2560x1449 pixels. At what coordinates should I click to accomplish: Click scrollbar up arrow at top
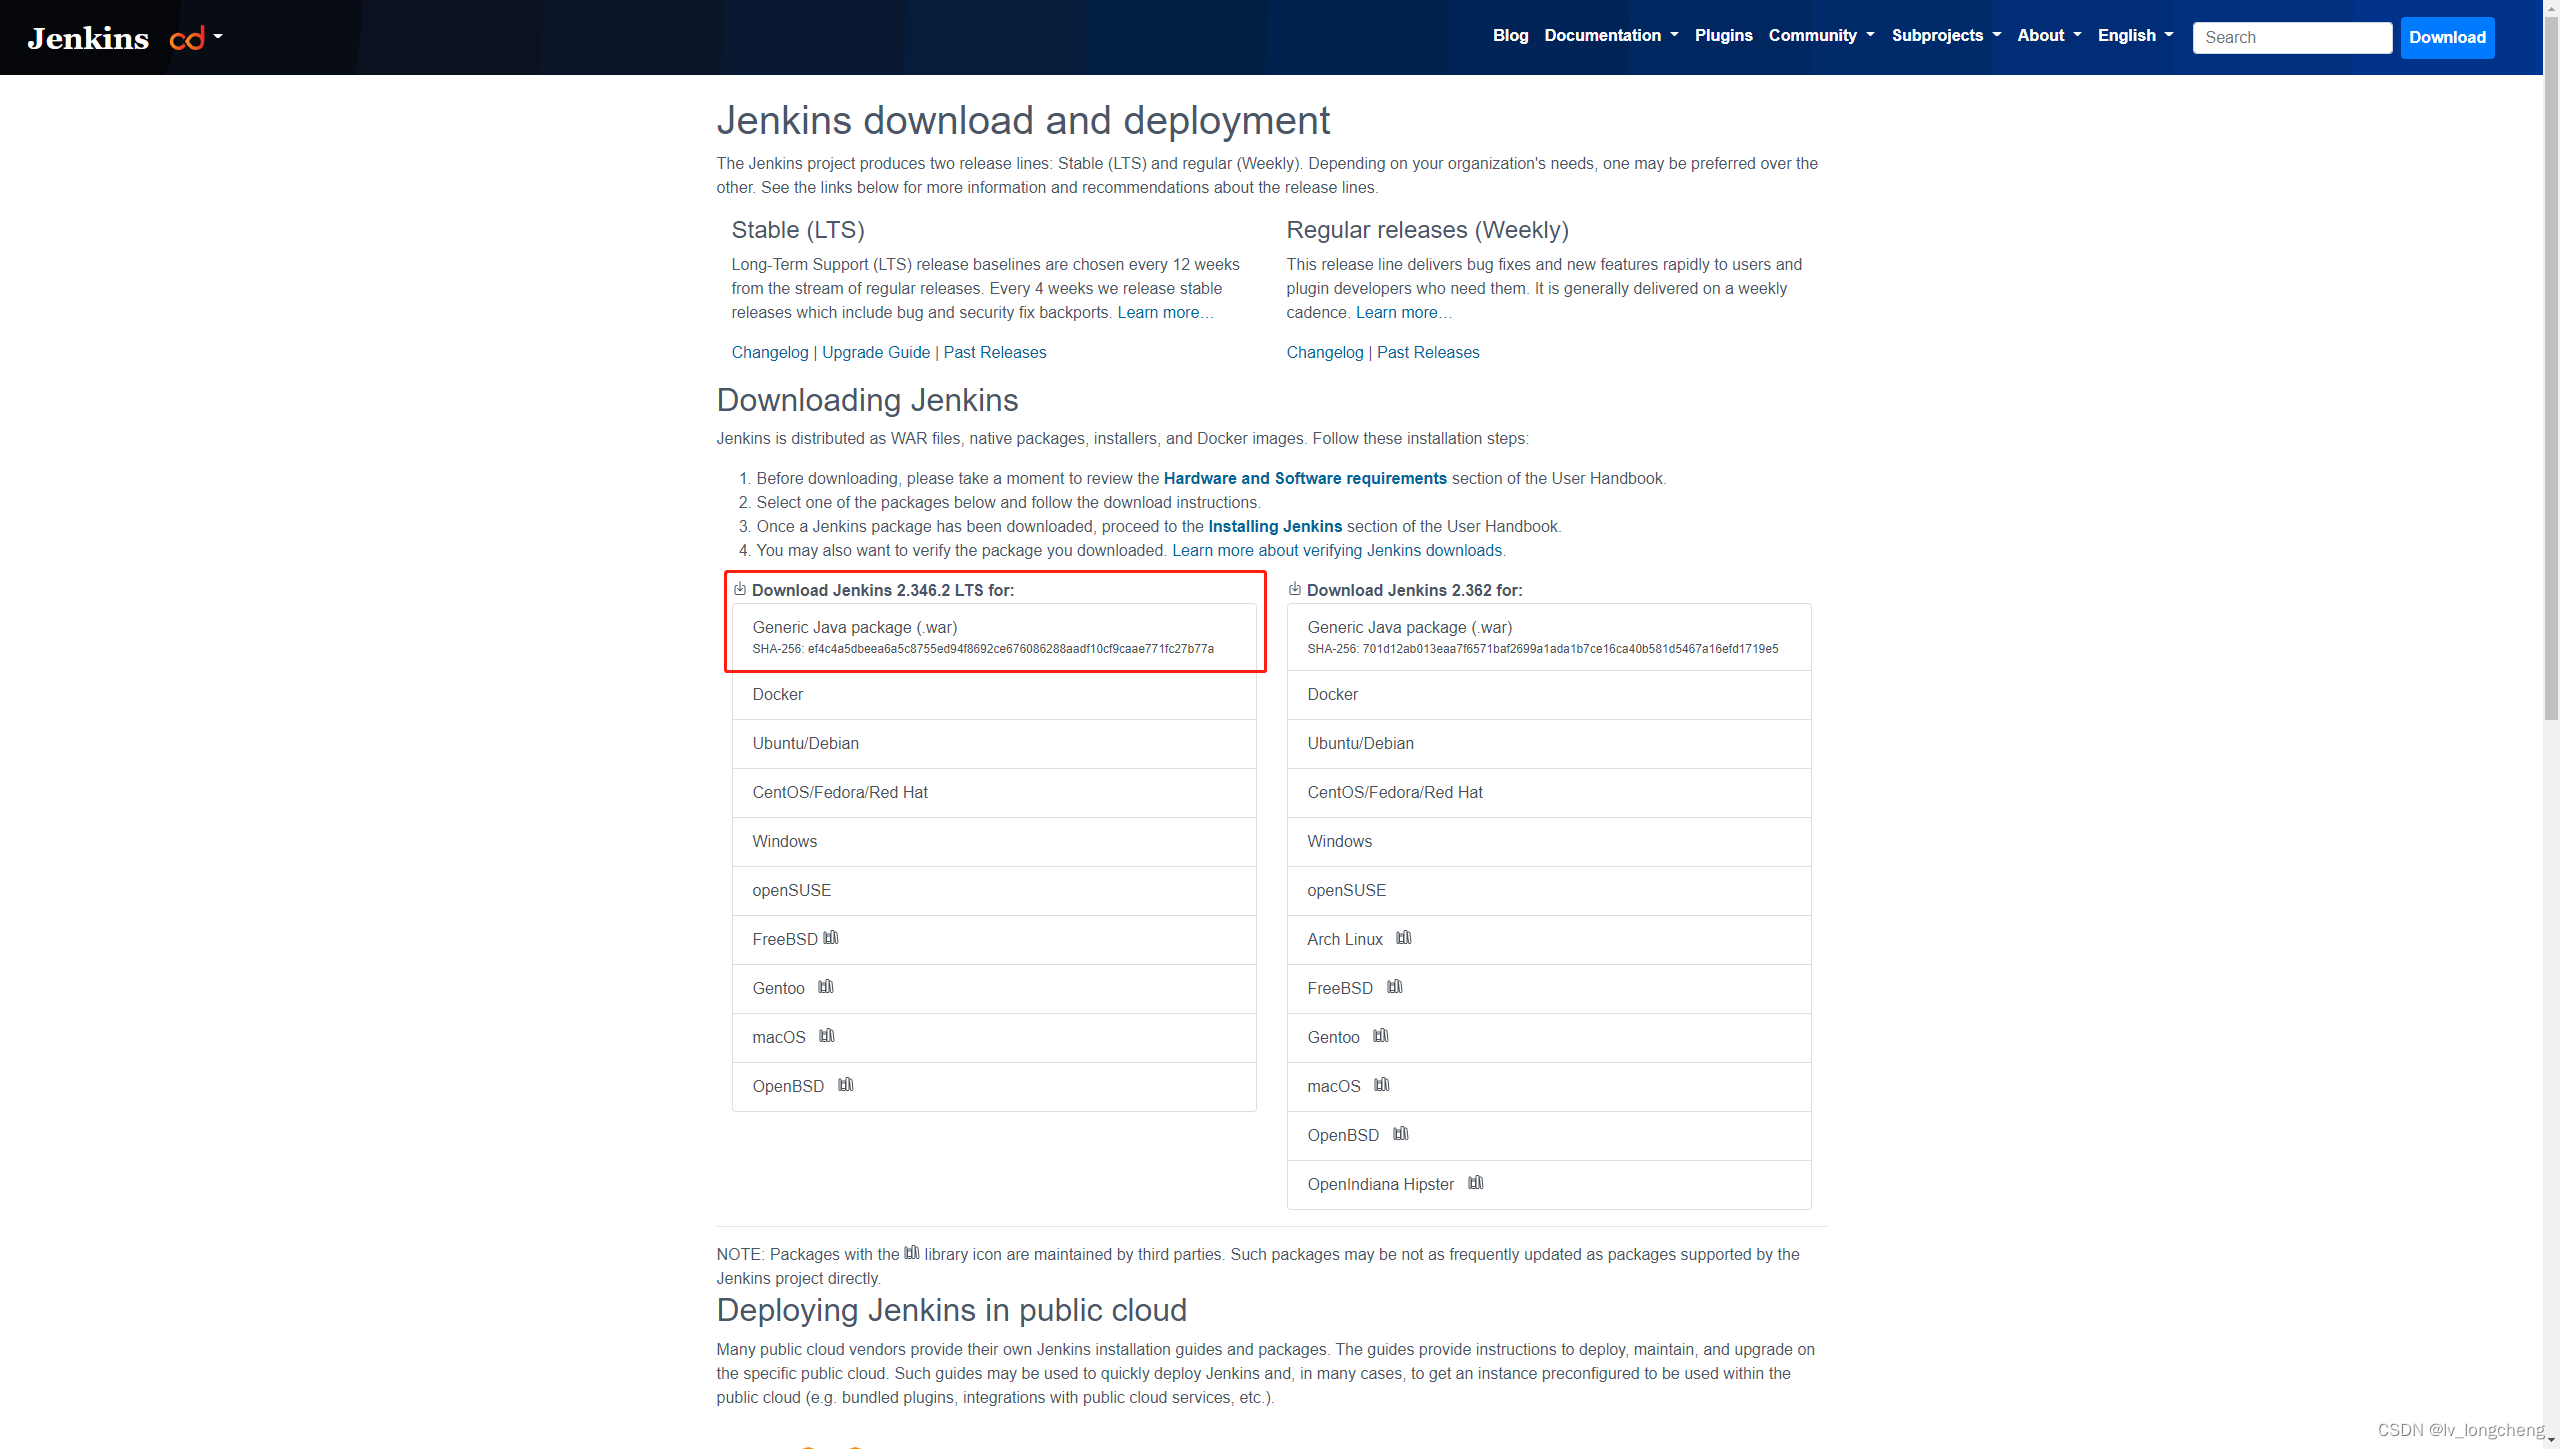tap(2551, 8)
